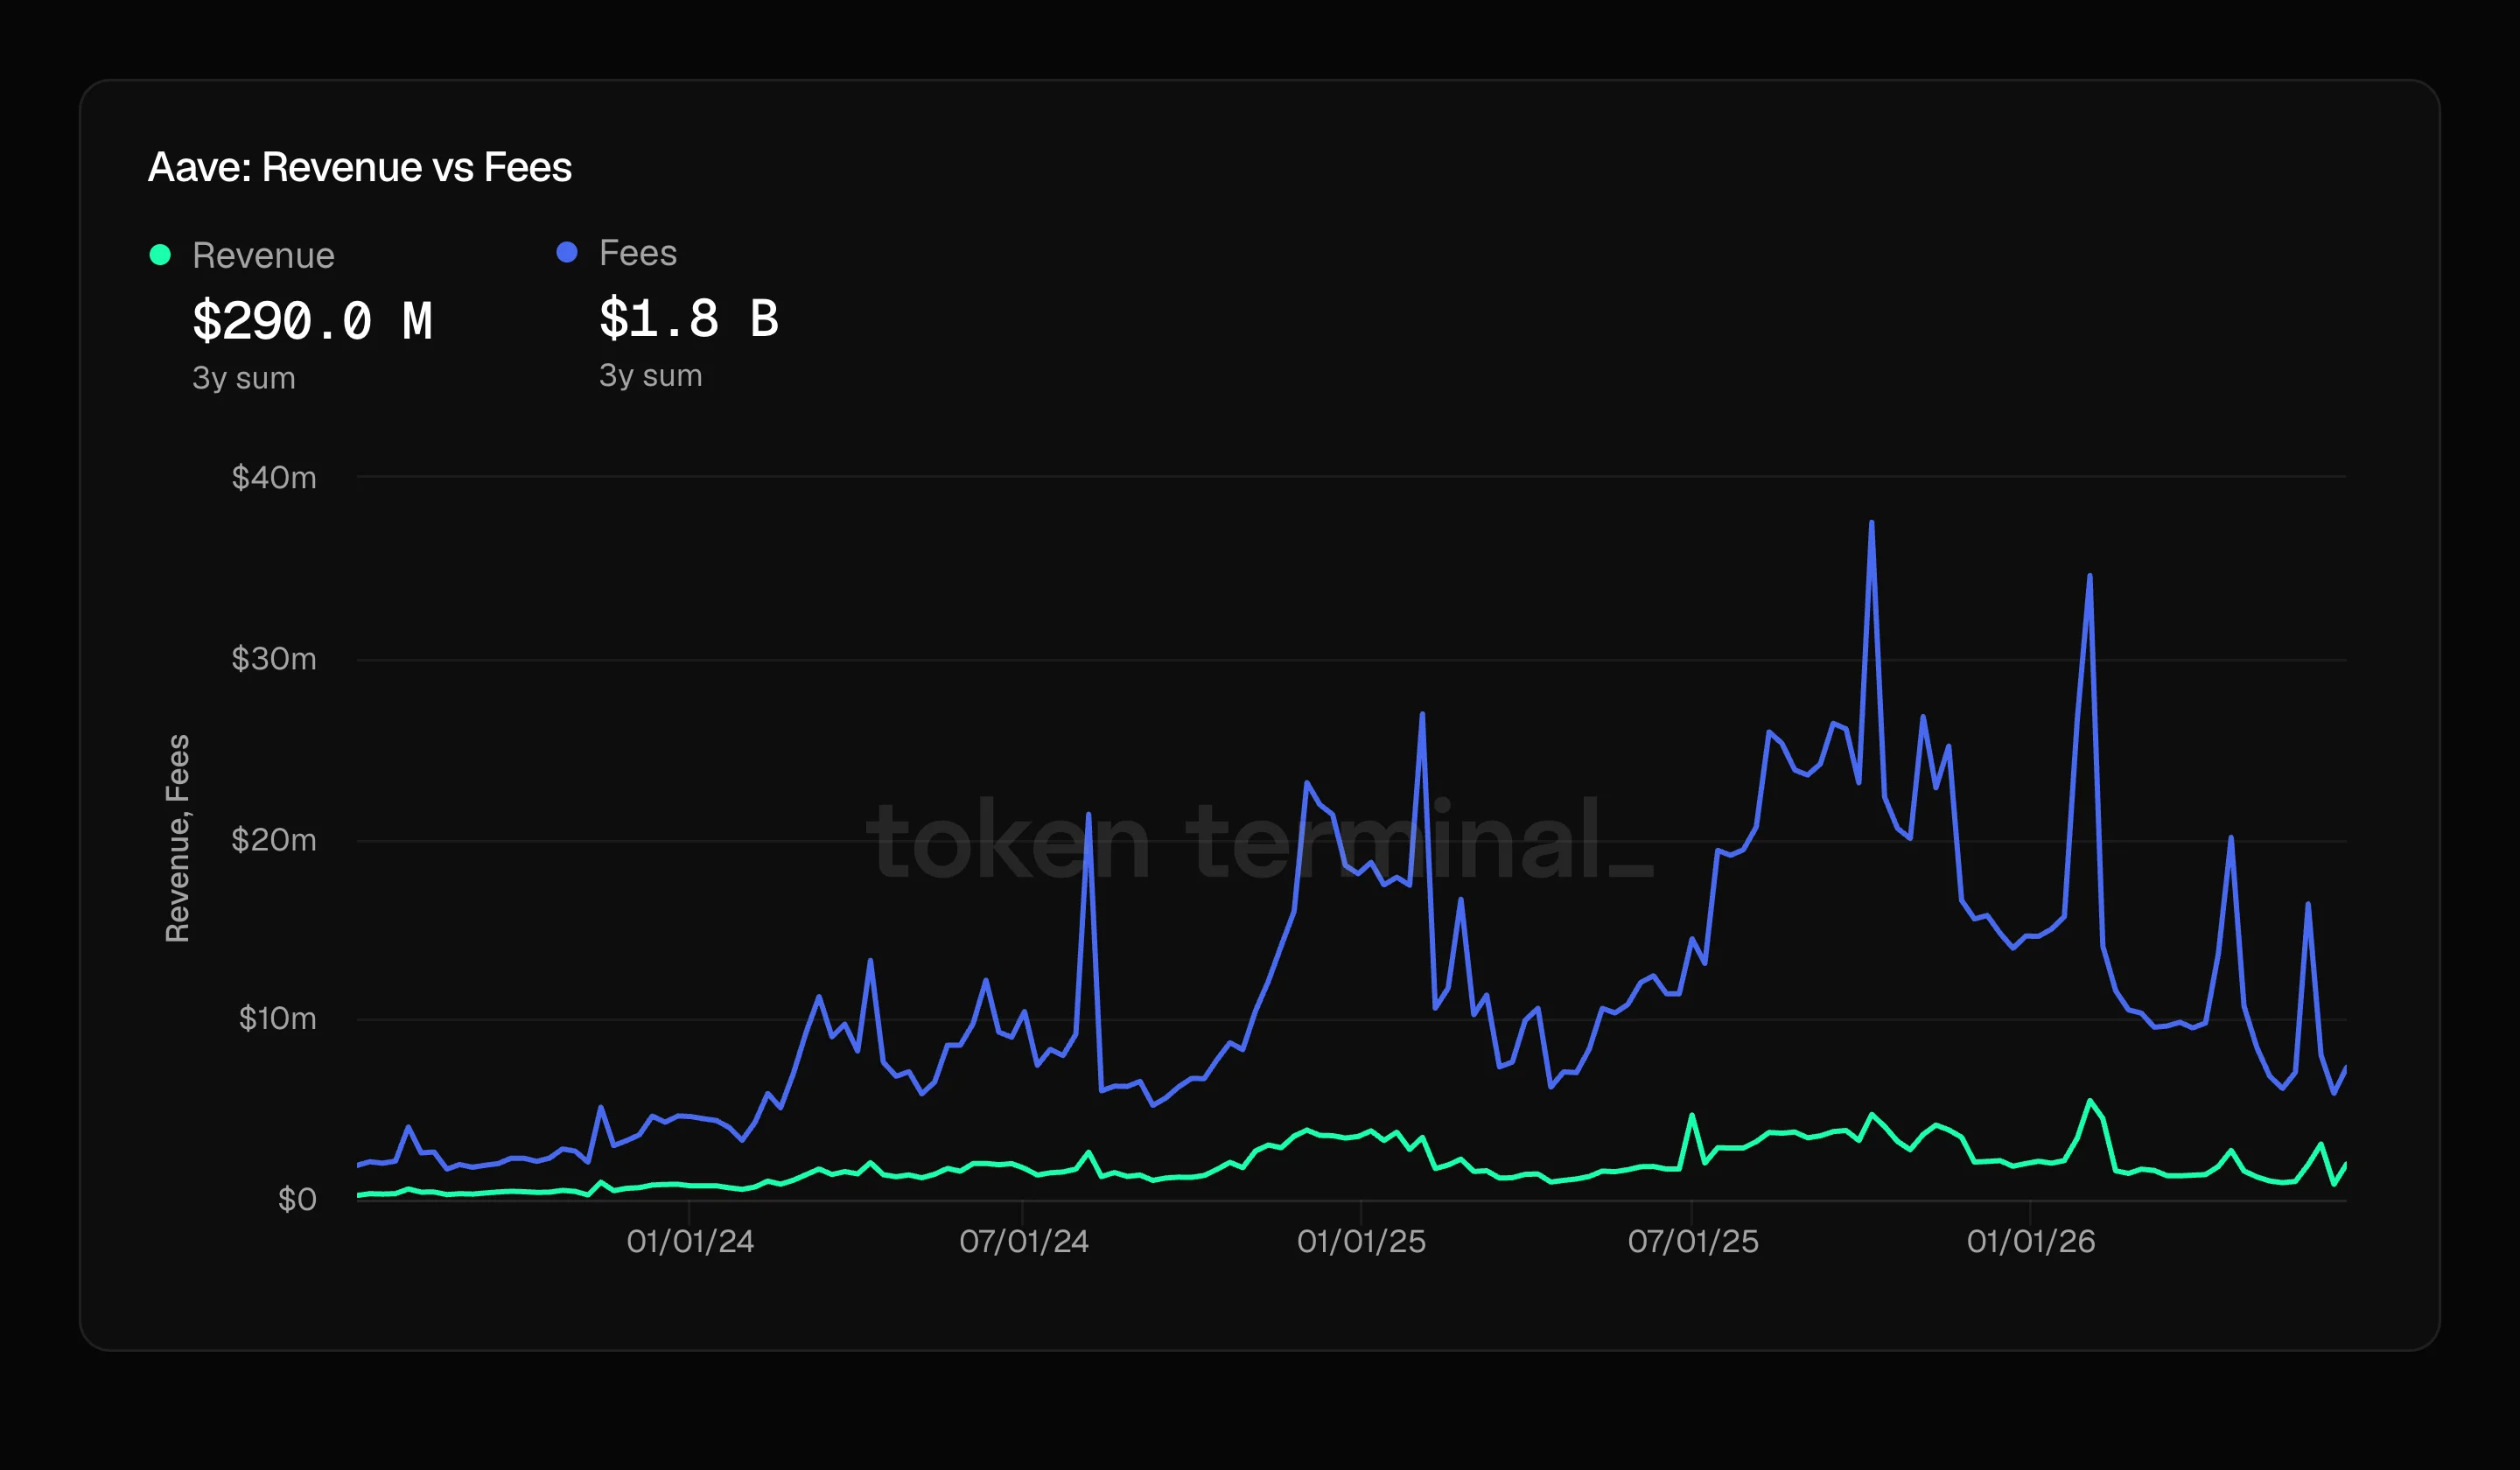Click the '07/01/25' x-axis date label
This screenshot has width=2520, height=1470.
[1693, 1241]
